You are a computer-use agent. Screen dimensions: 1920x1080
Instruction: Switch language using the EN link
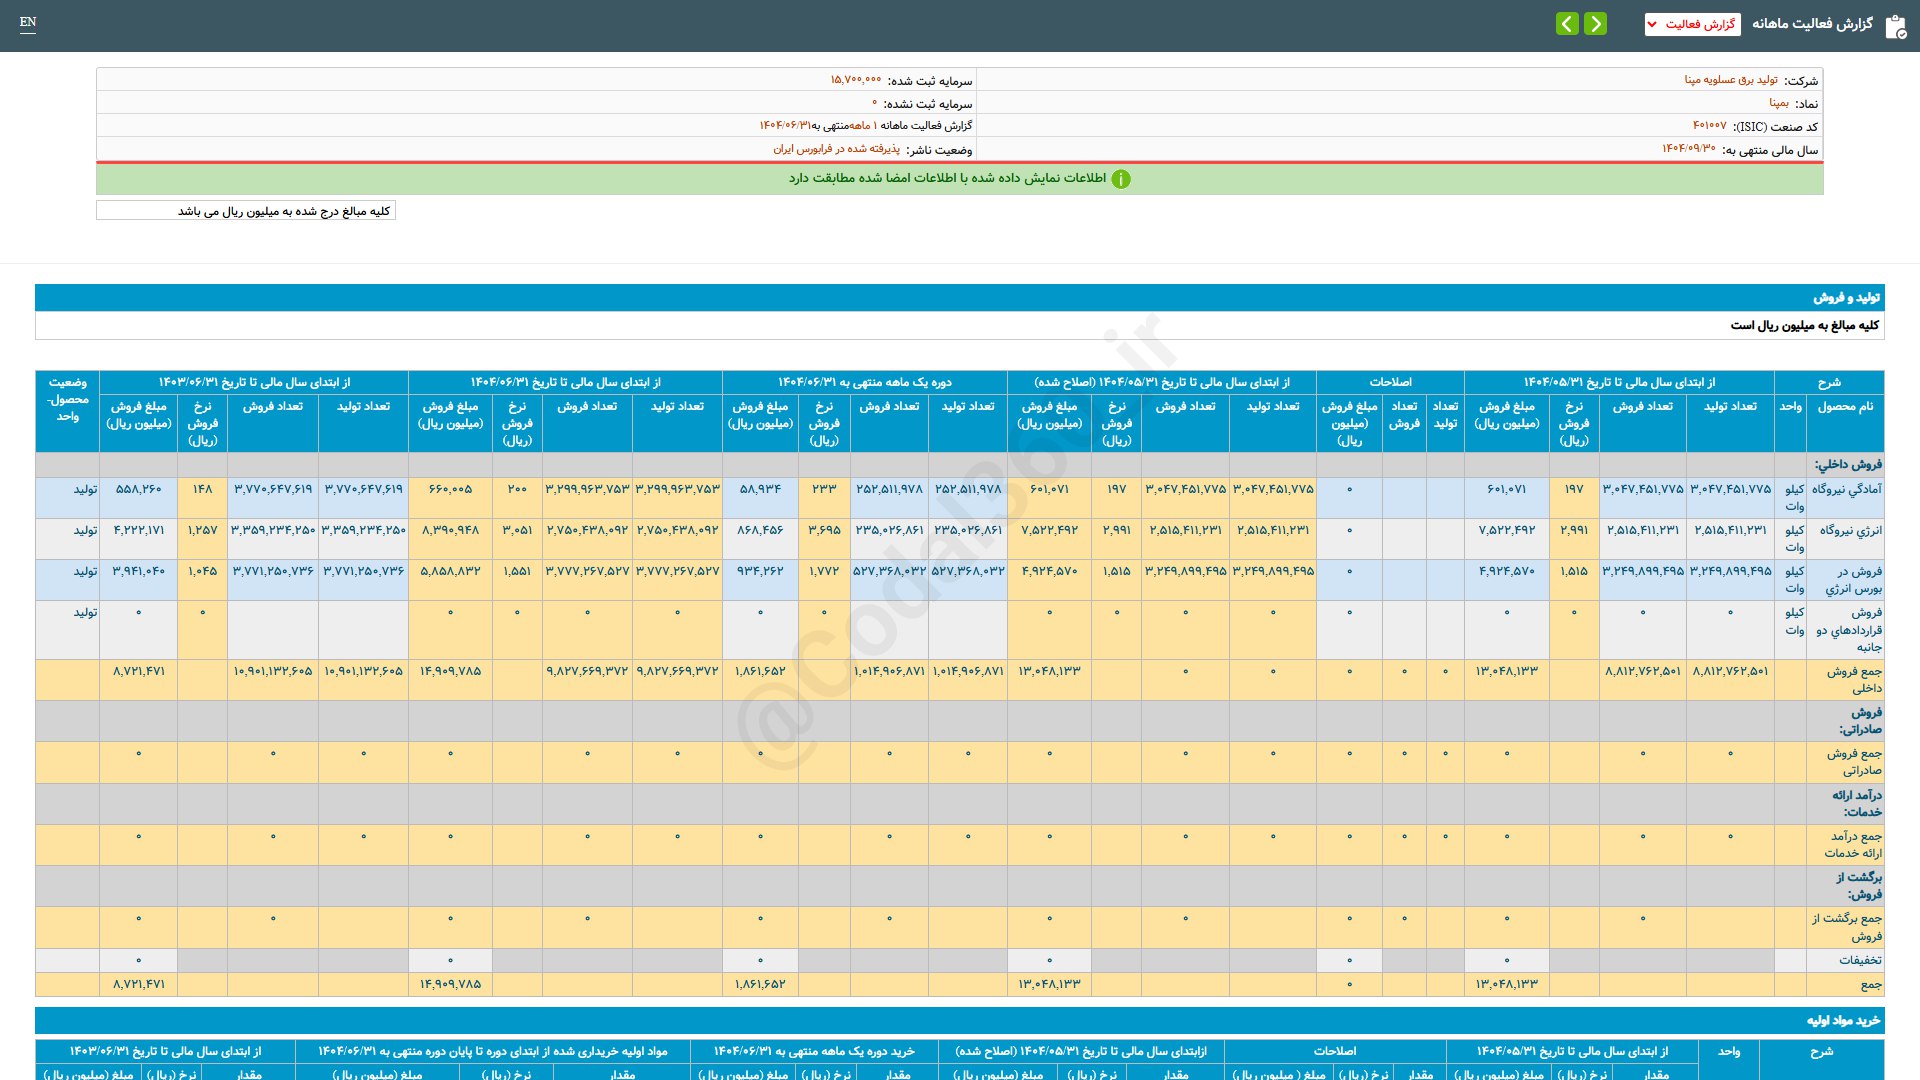tap(28, 22)
